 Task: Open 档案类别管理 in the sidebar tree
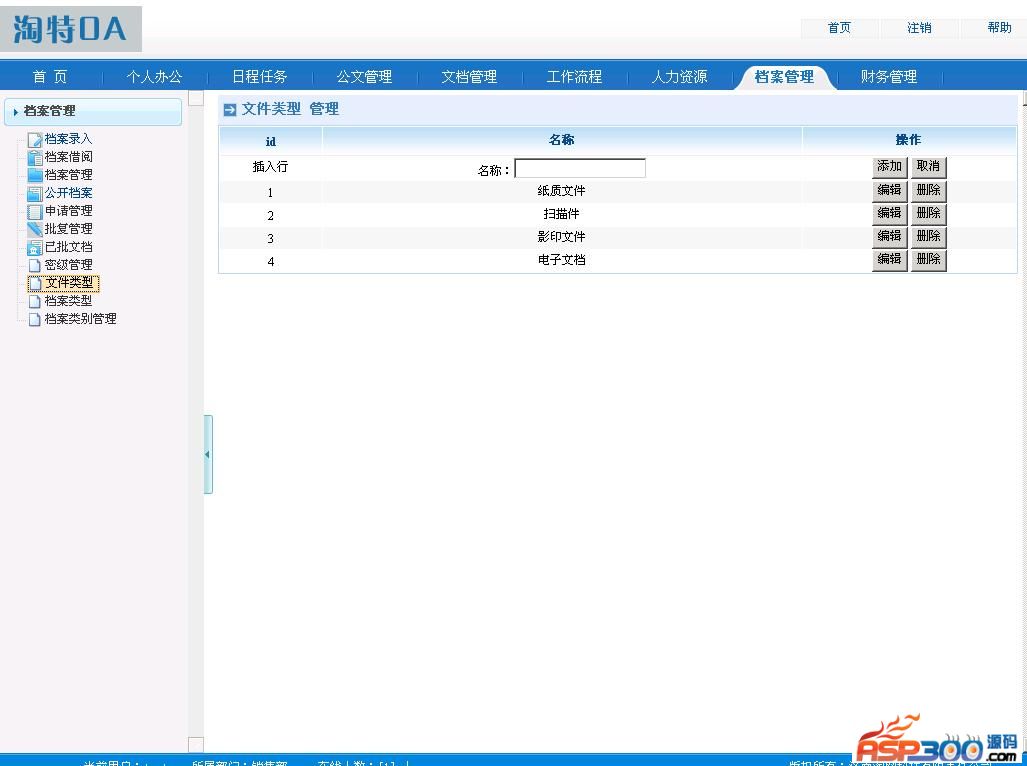(81, 319)
